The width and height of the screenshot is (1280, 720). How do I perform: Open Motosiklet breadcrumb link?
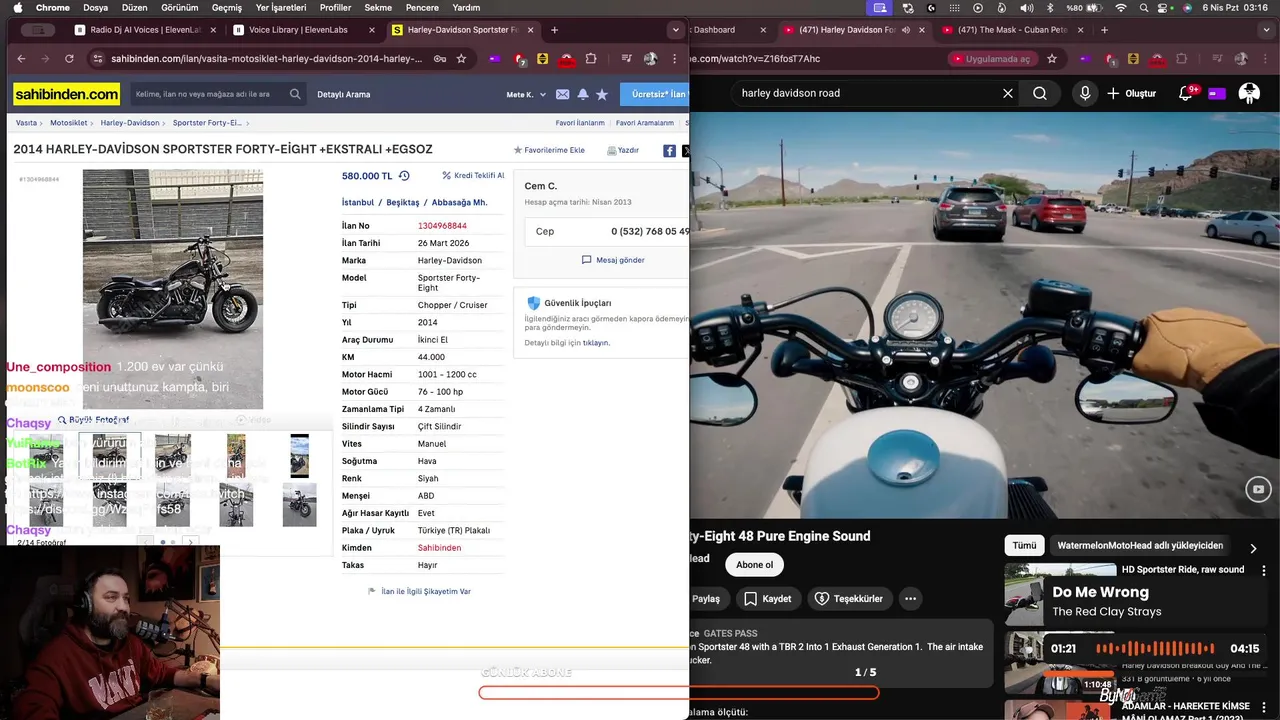click(x=69, y=123)
